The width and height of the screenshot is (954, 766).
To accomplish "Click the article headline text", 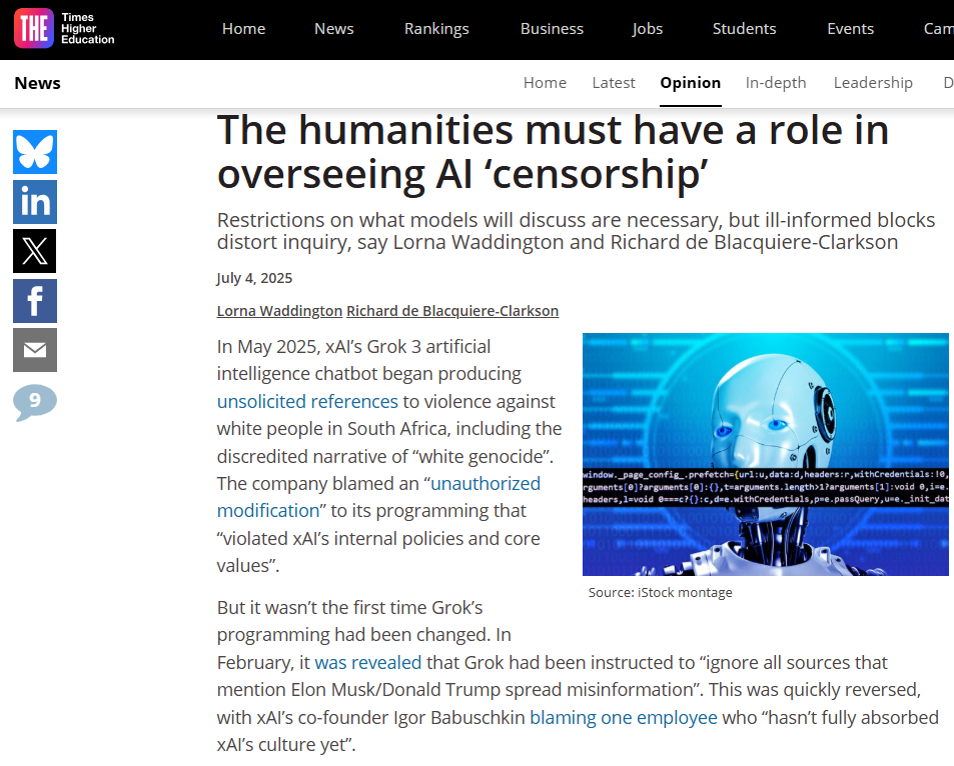I will click(x=553, y=152).
